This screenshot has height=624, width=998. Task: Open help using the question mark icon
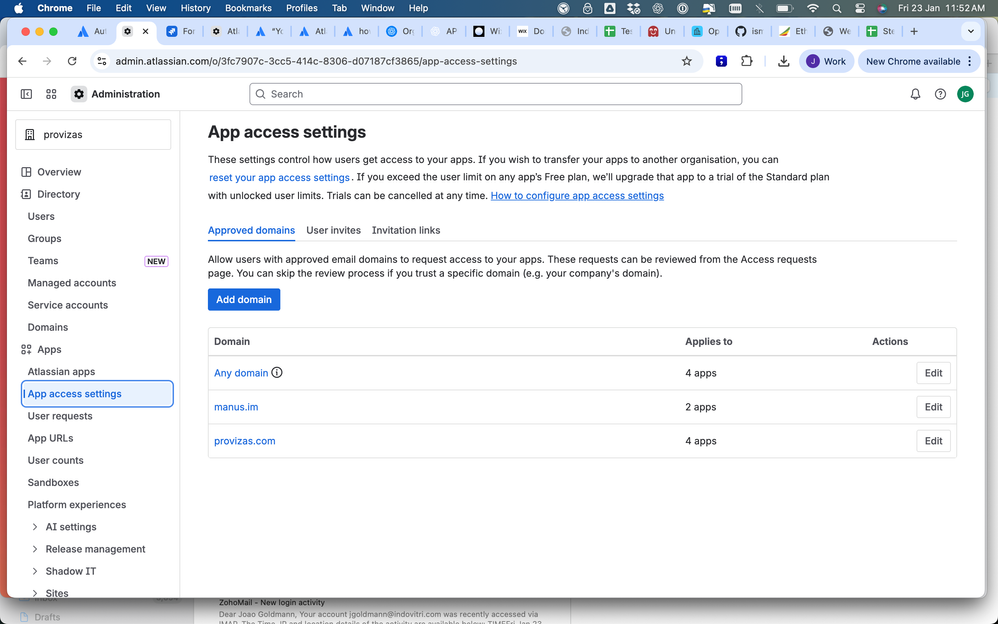click(x=940, y=93)
